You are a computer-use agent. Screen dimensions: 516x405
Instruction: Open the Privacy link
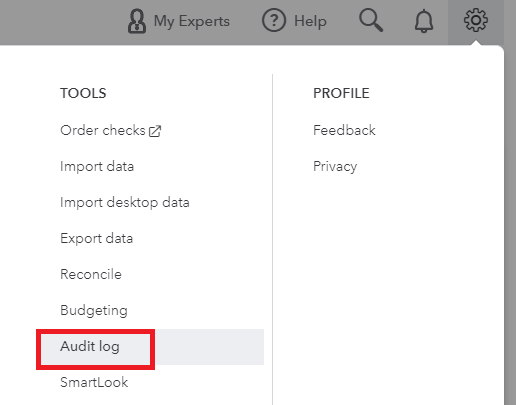pyautogui.click(x=335, y=166)
